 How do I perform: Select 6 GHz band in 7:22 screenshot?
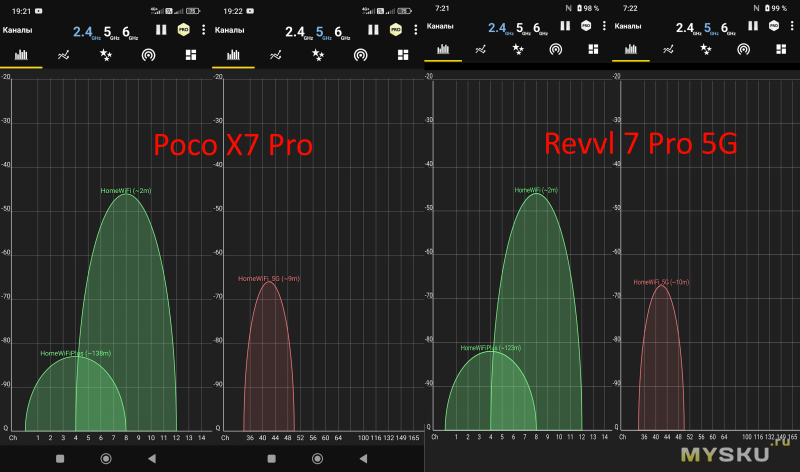click(728, 29)
